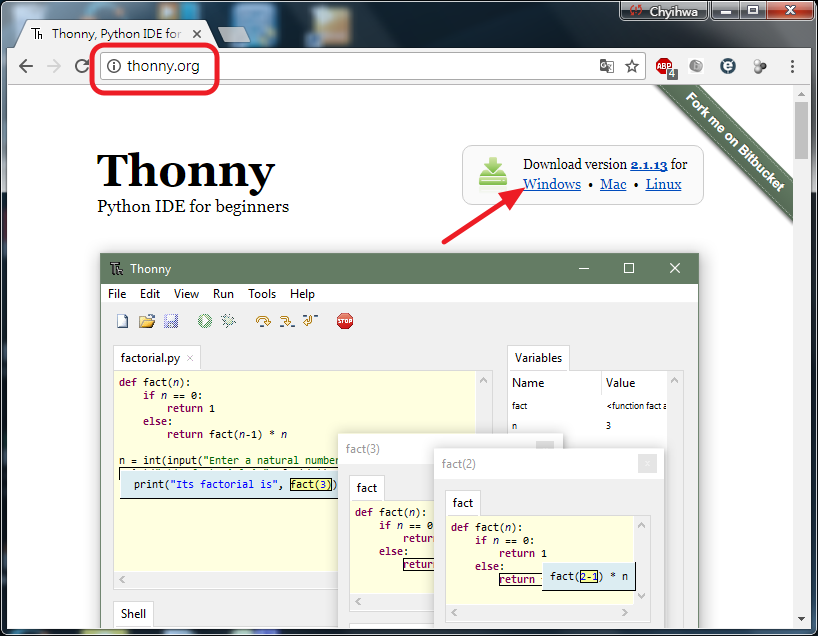Go back in Chrome
The height and width of the screenshot is (636, 818).
point(26,66)
